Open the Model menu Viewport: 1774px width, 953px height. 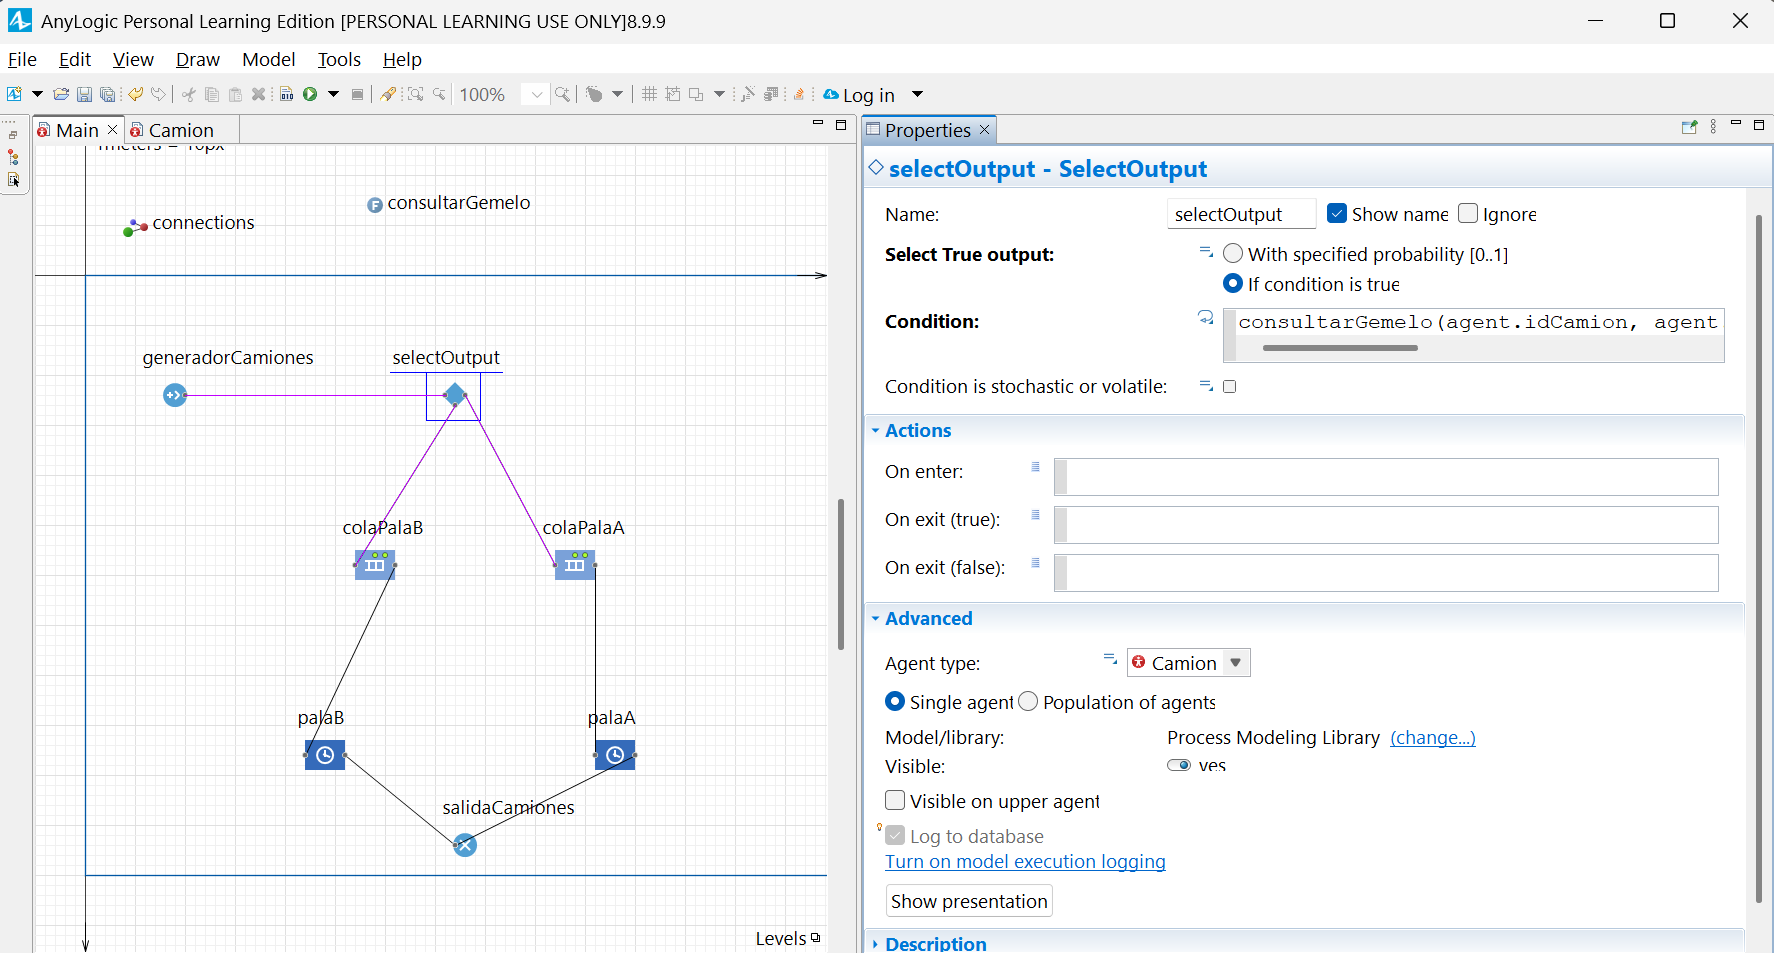point(268,59)
